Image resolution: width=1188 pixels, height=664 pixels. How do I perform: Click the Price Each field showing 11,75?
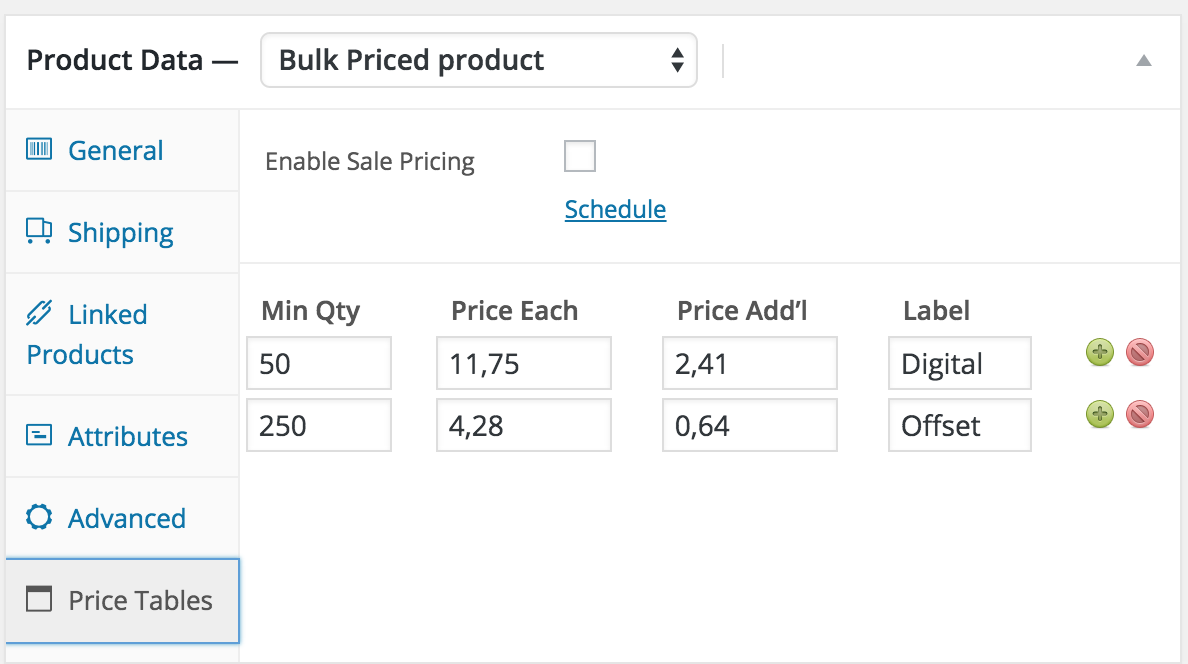(x=523, y=363)
